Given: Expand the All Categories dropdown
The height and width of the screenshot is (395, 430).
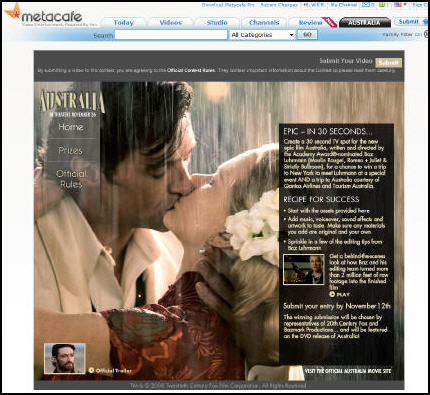Looking at the screenshot, I should tap(262, 35).
